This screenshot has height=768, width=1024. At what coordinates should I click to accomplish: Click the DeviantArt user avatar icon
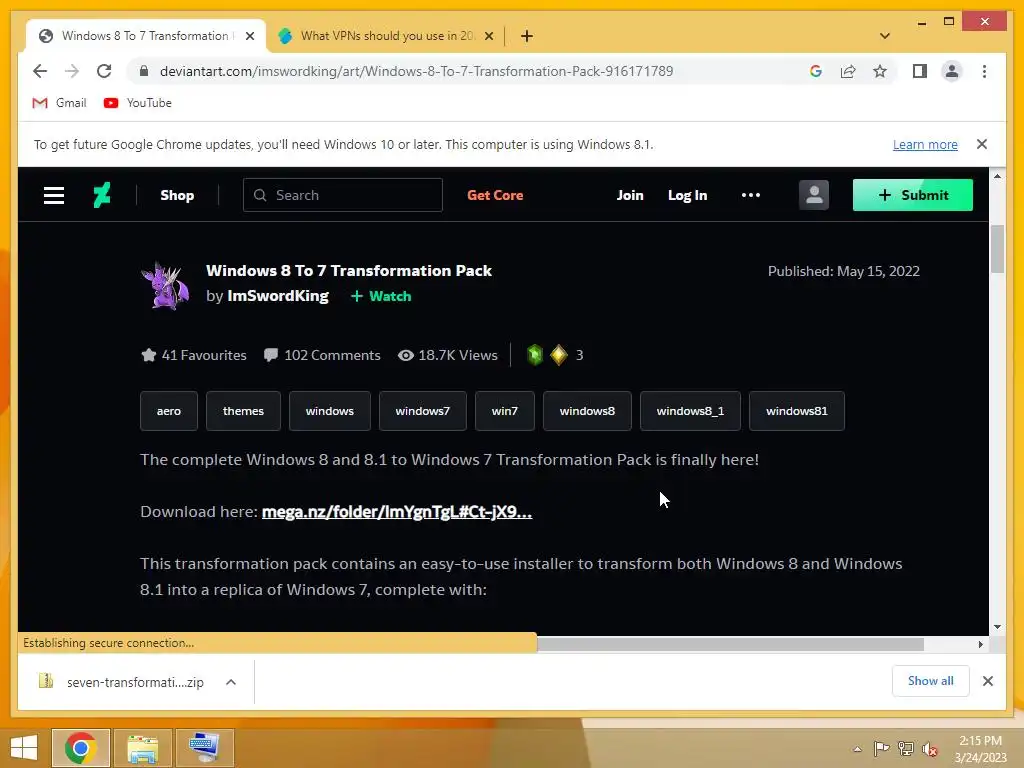814,195
